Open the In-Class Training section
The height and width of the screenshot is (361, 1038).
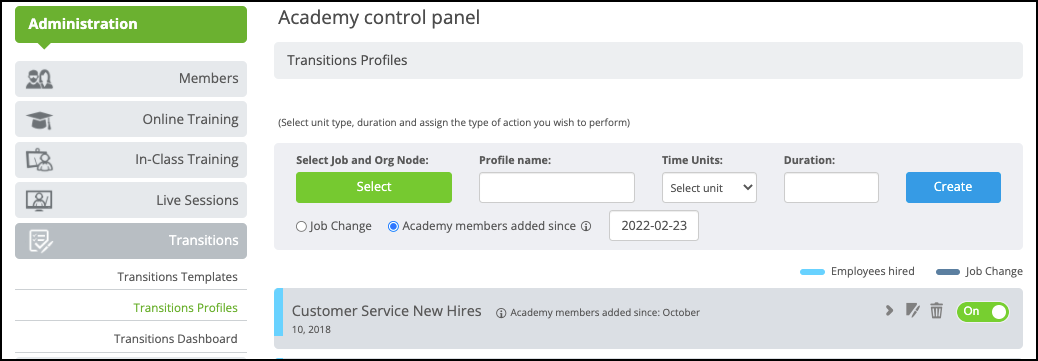131,160
